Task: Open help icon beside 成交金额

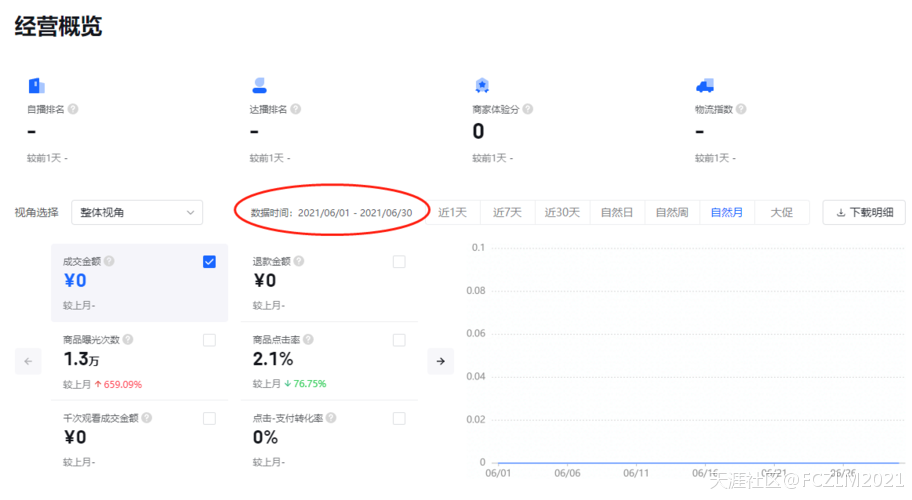Action: pyautogui.click(x=109, y=261)
